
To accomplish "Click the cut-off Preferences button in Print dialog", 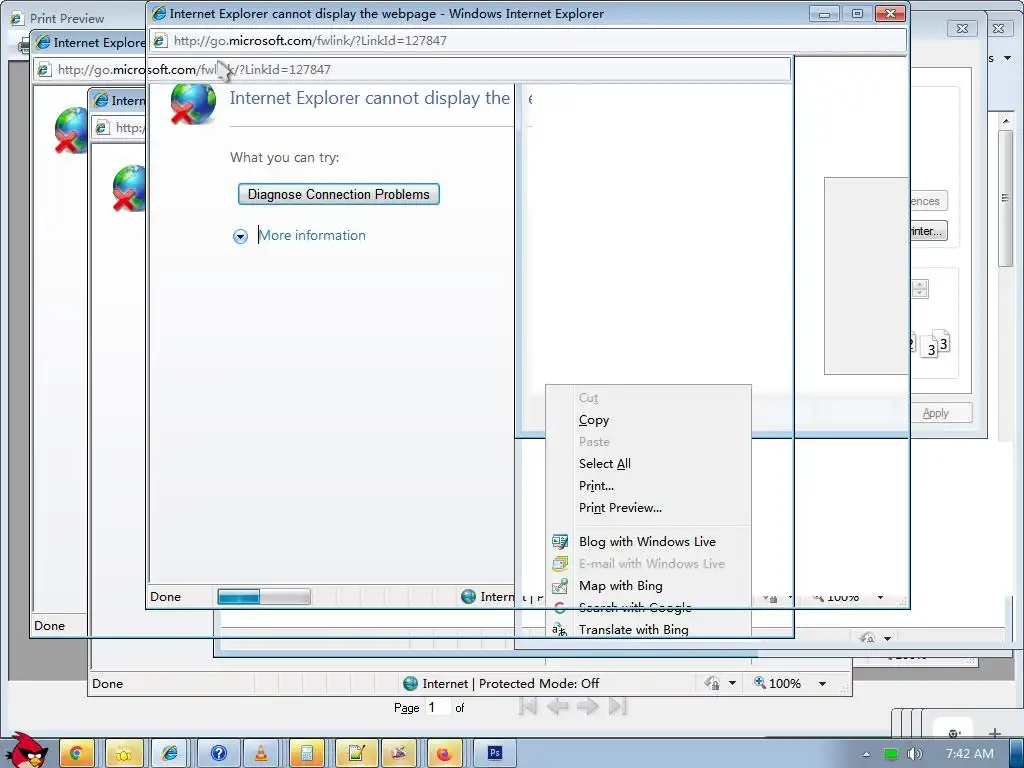I will pyautogui.click(x=927, y=201).
